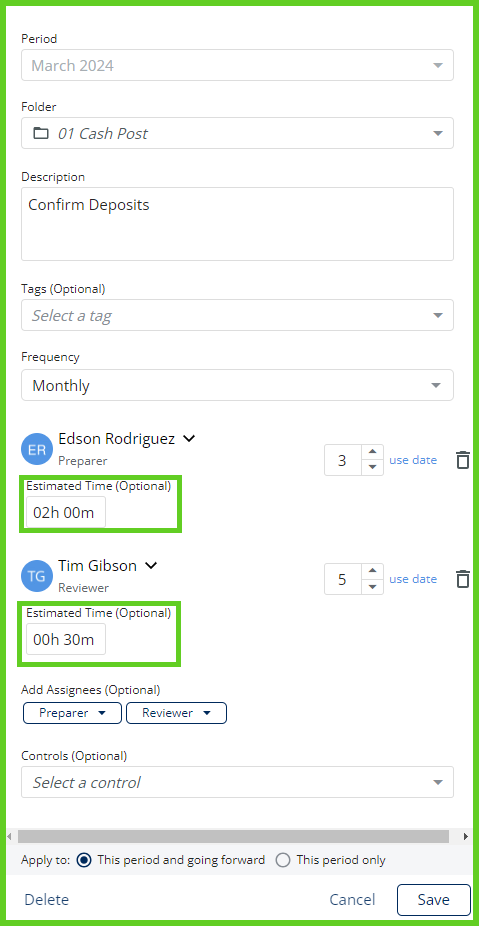479x926 pixels.
Task: Decrease Tim Gibson day value with down arrow
Action: pyautogui.click(x=372, y=586)
